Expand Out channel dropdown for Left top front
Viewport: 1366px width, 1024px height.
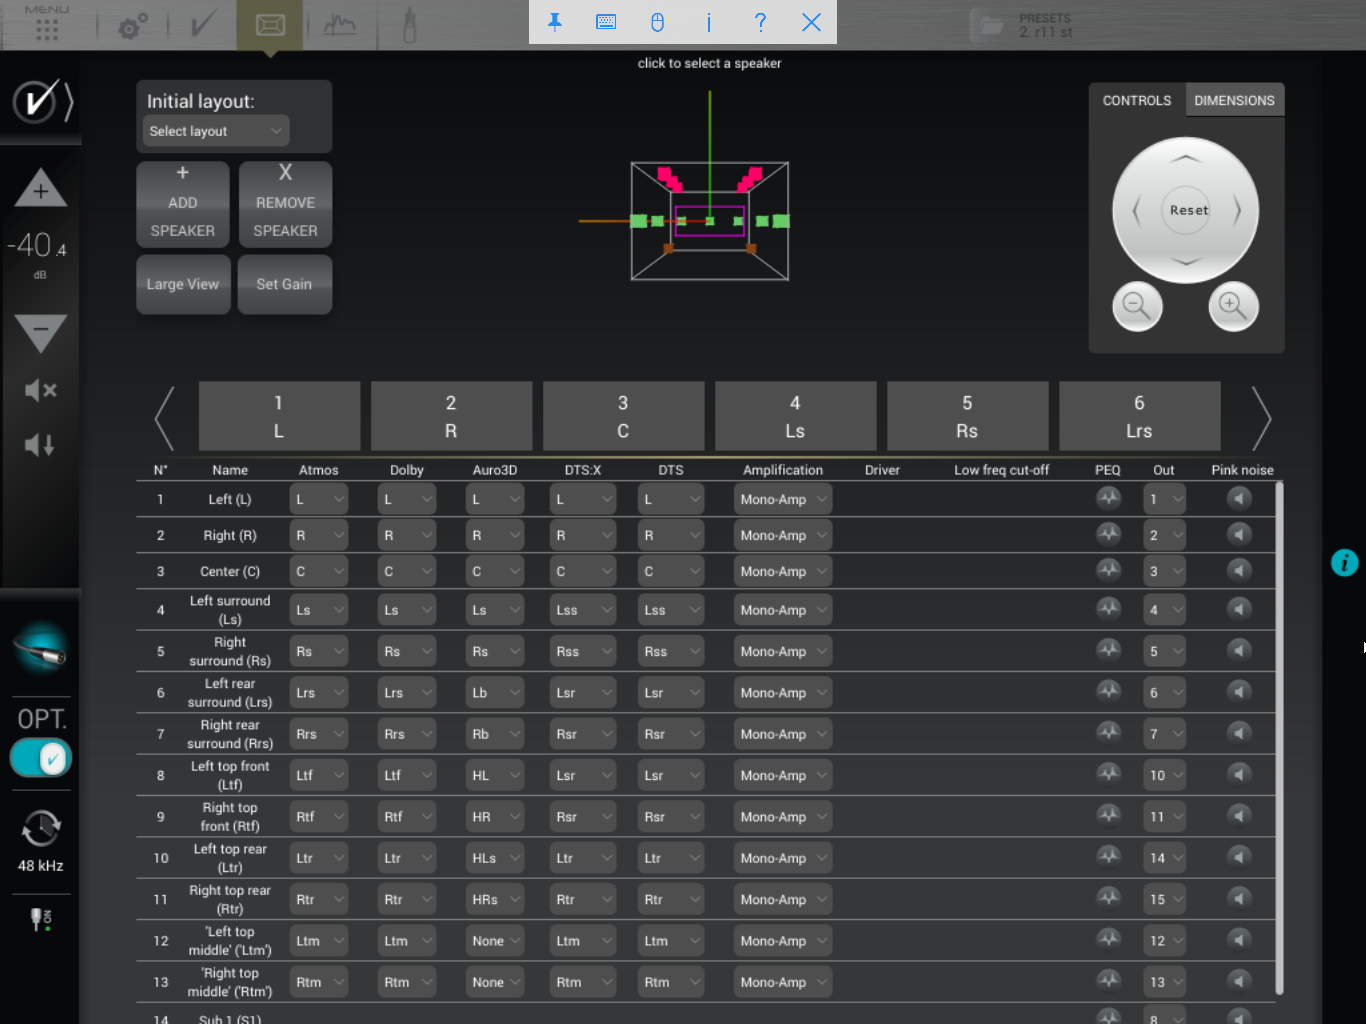pos(1164,775)
